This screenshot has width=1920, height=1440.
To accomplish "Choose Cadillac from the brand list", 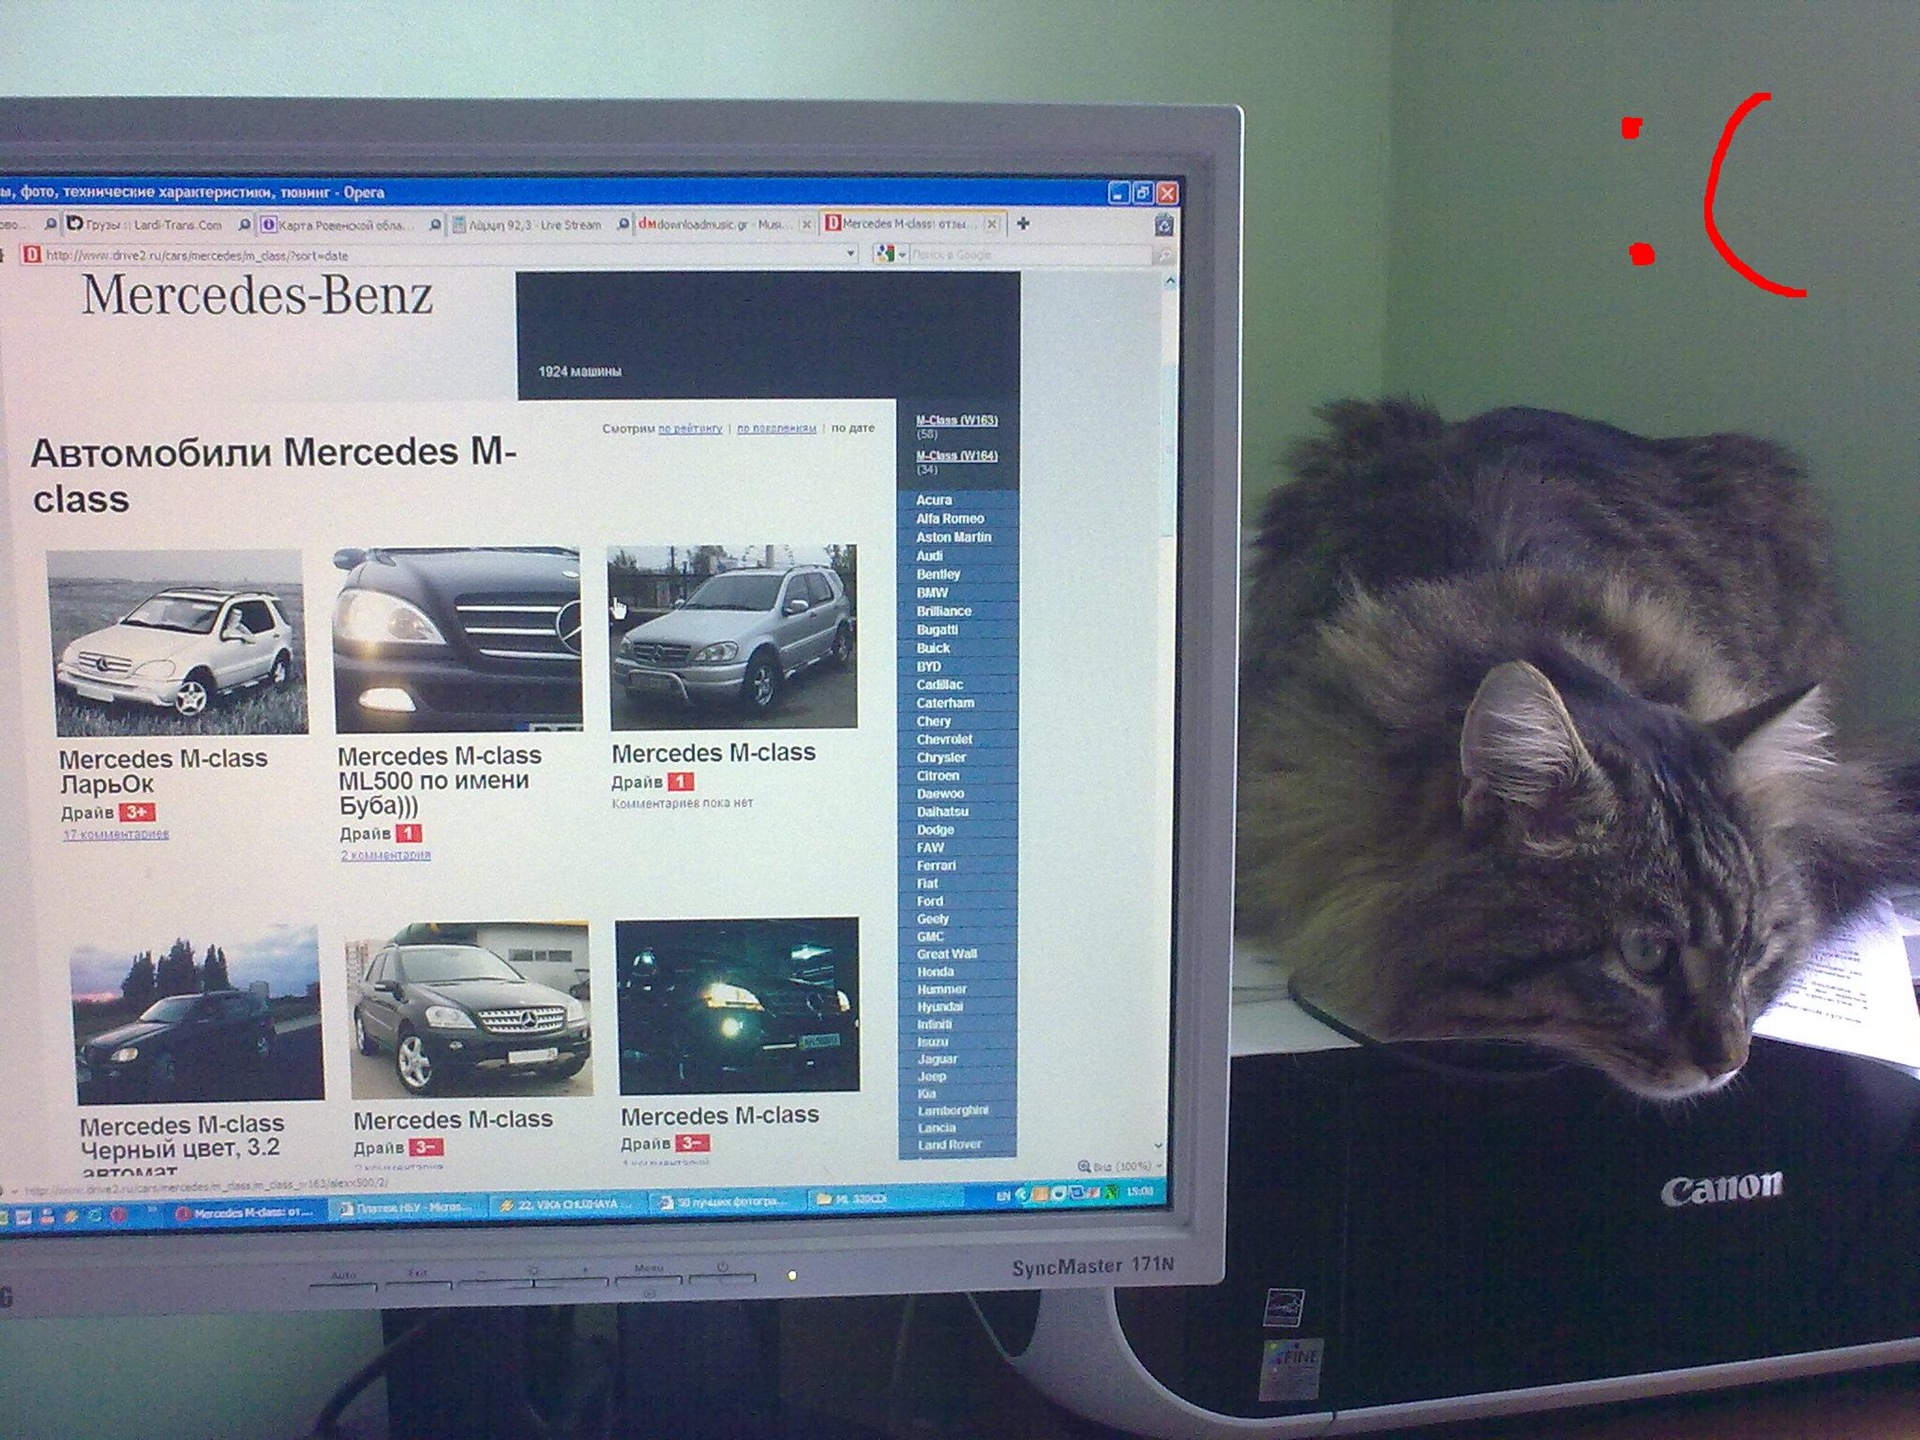I will (x=940, y=685).
